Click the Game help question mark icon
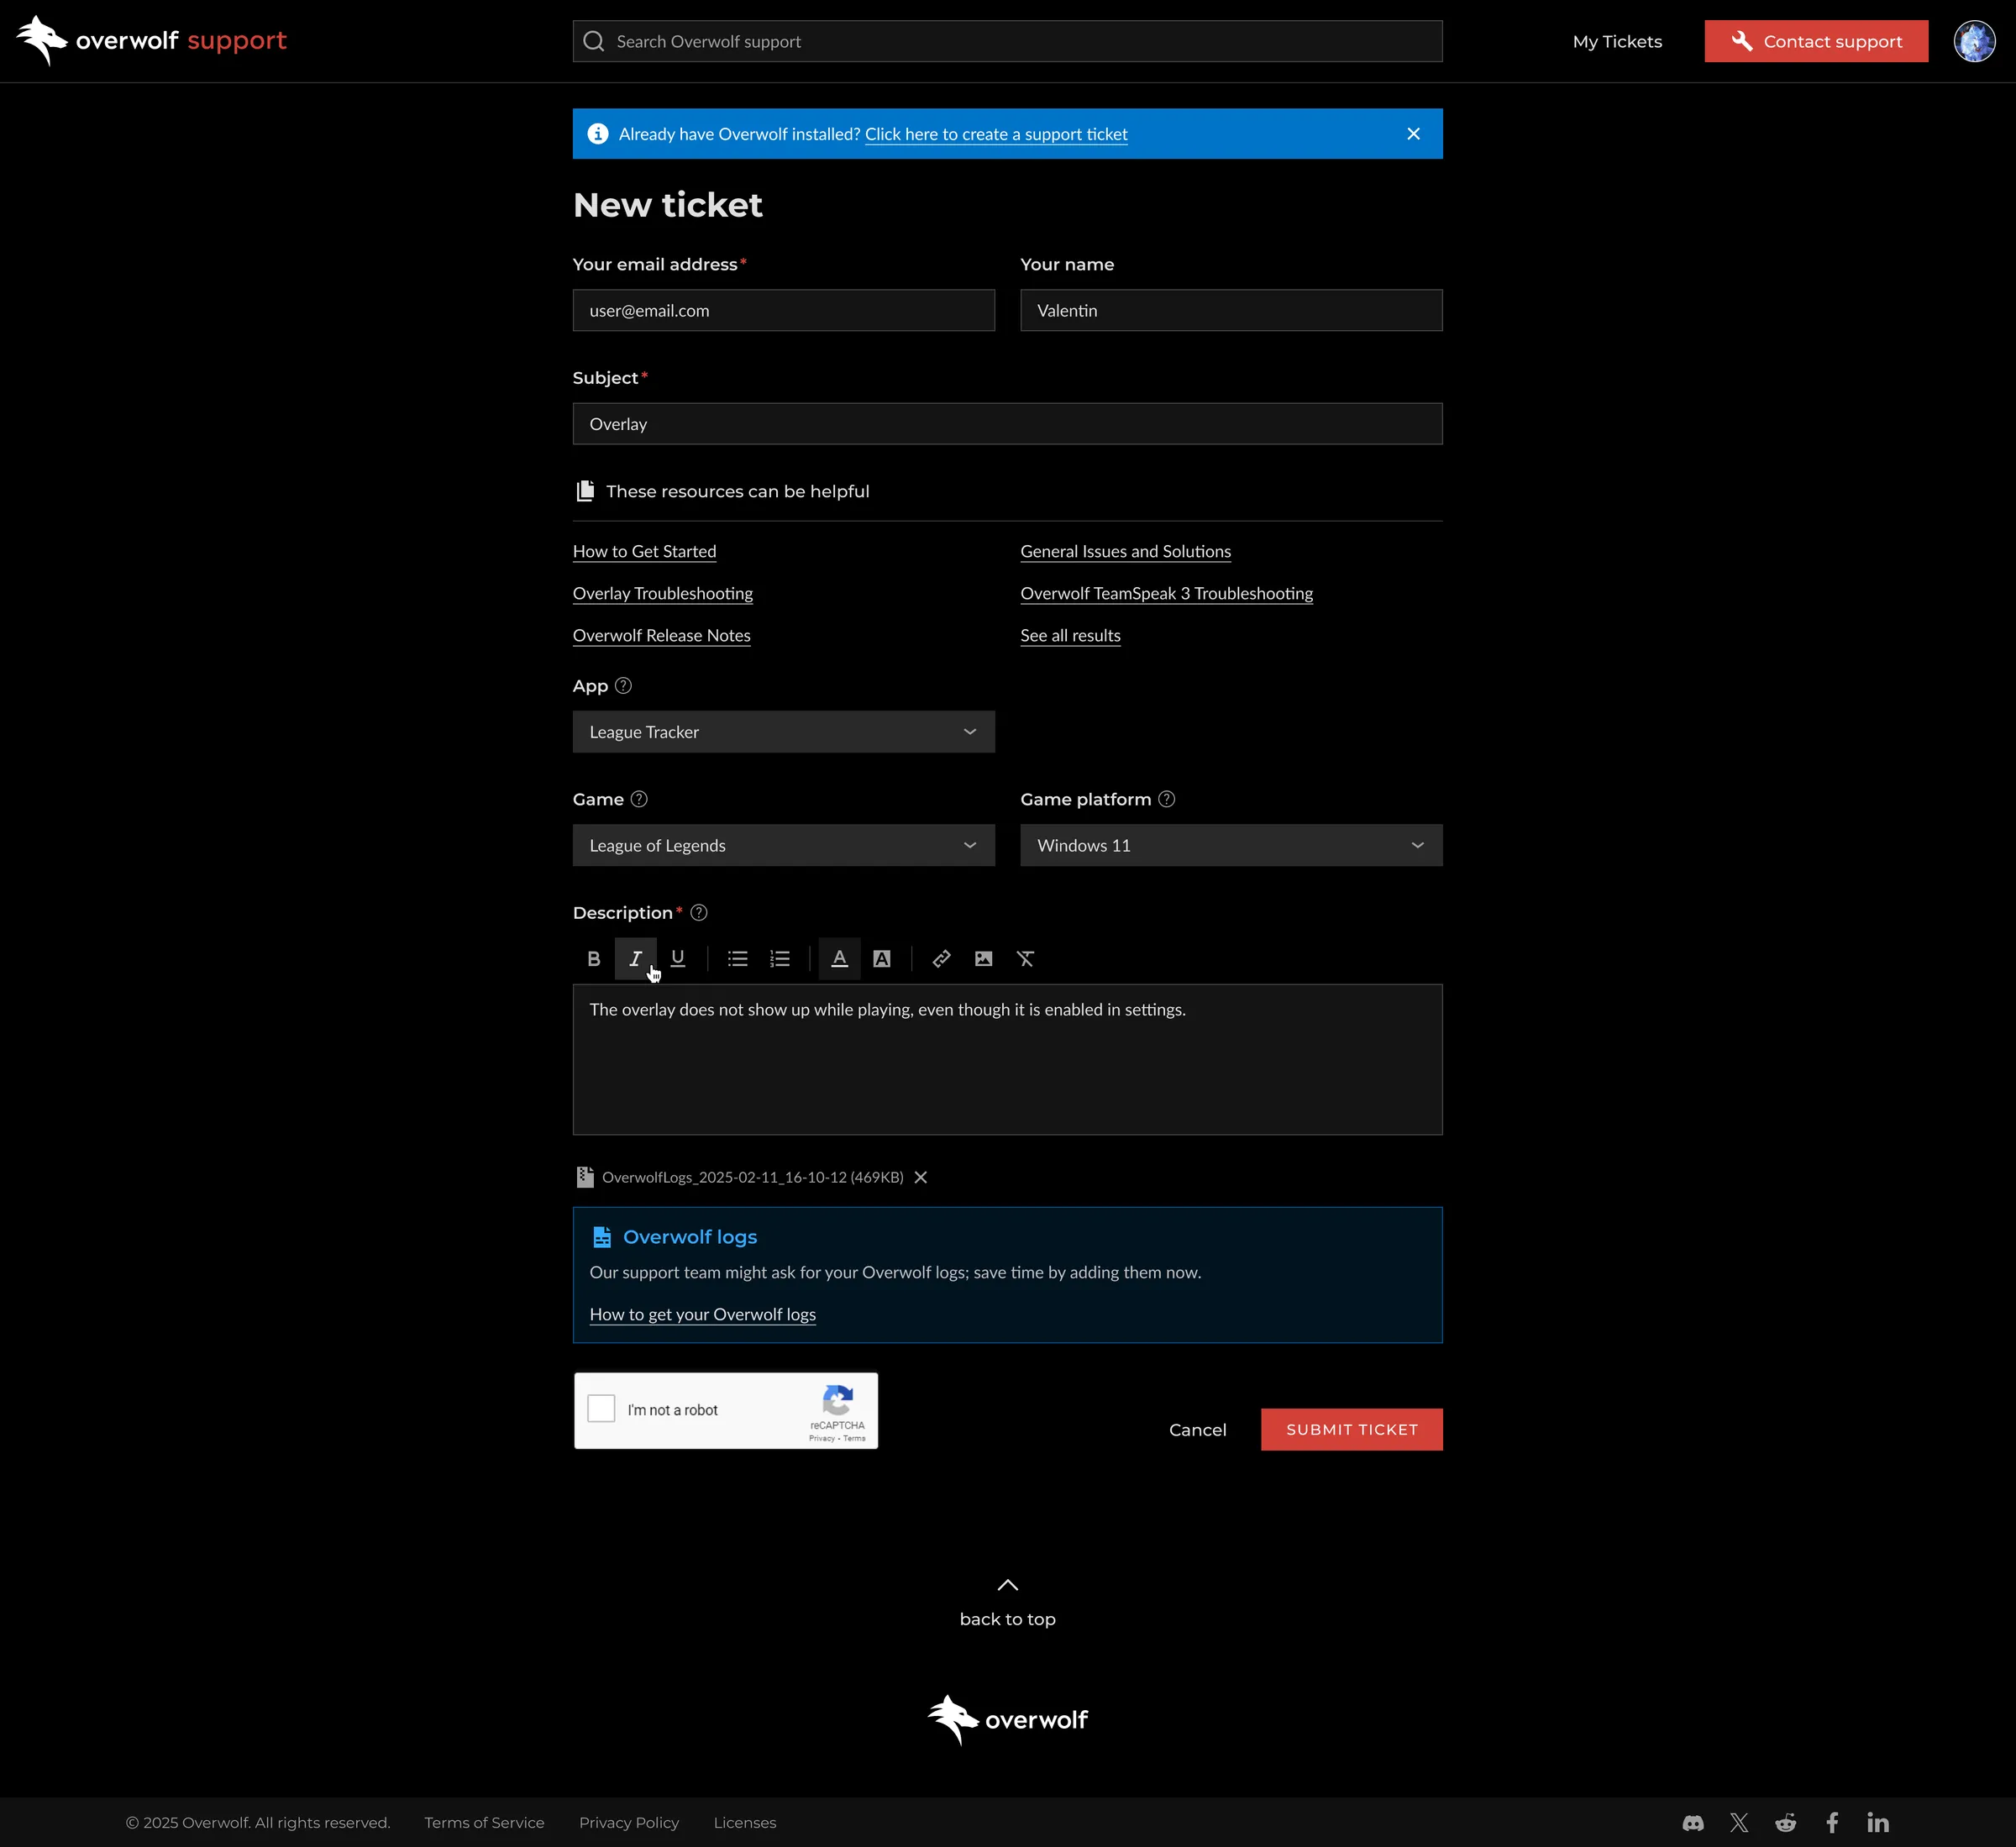 (x=639, y=799)
